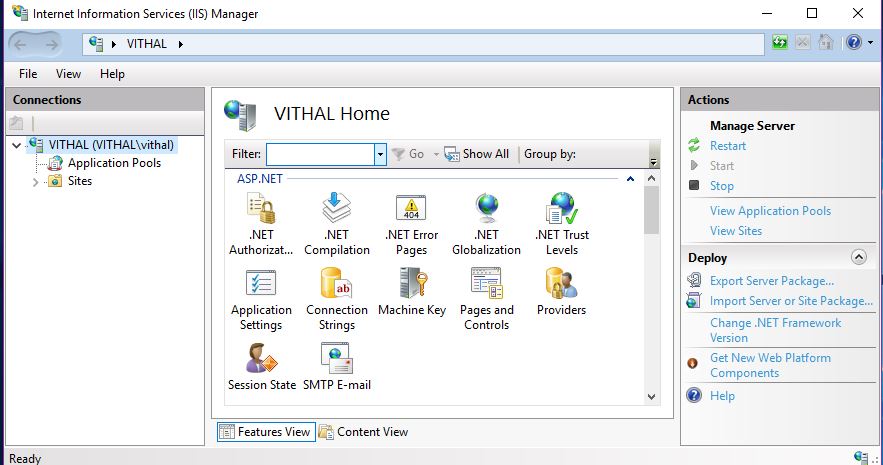Open .NET Compilation feature icon

(x=337, y=208)
